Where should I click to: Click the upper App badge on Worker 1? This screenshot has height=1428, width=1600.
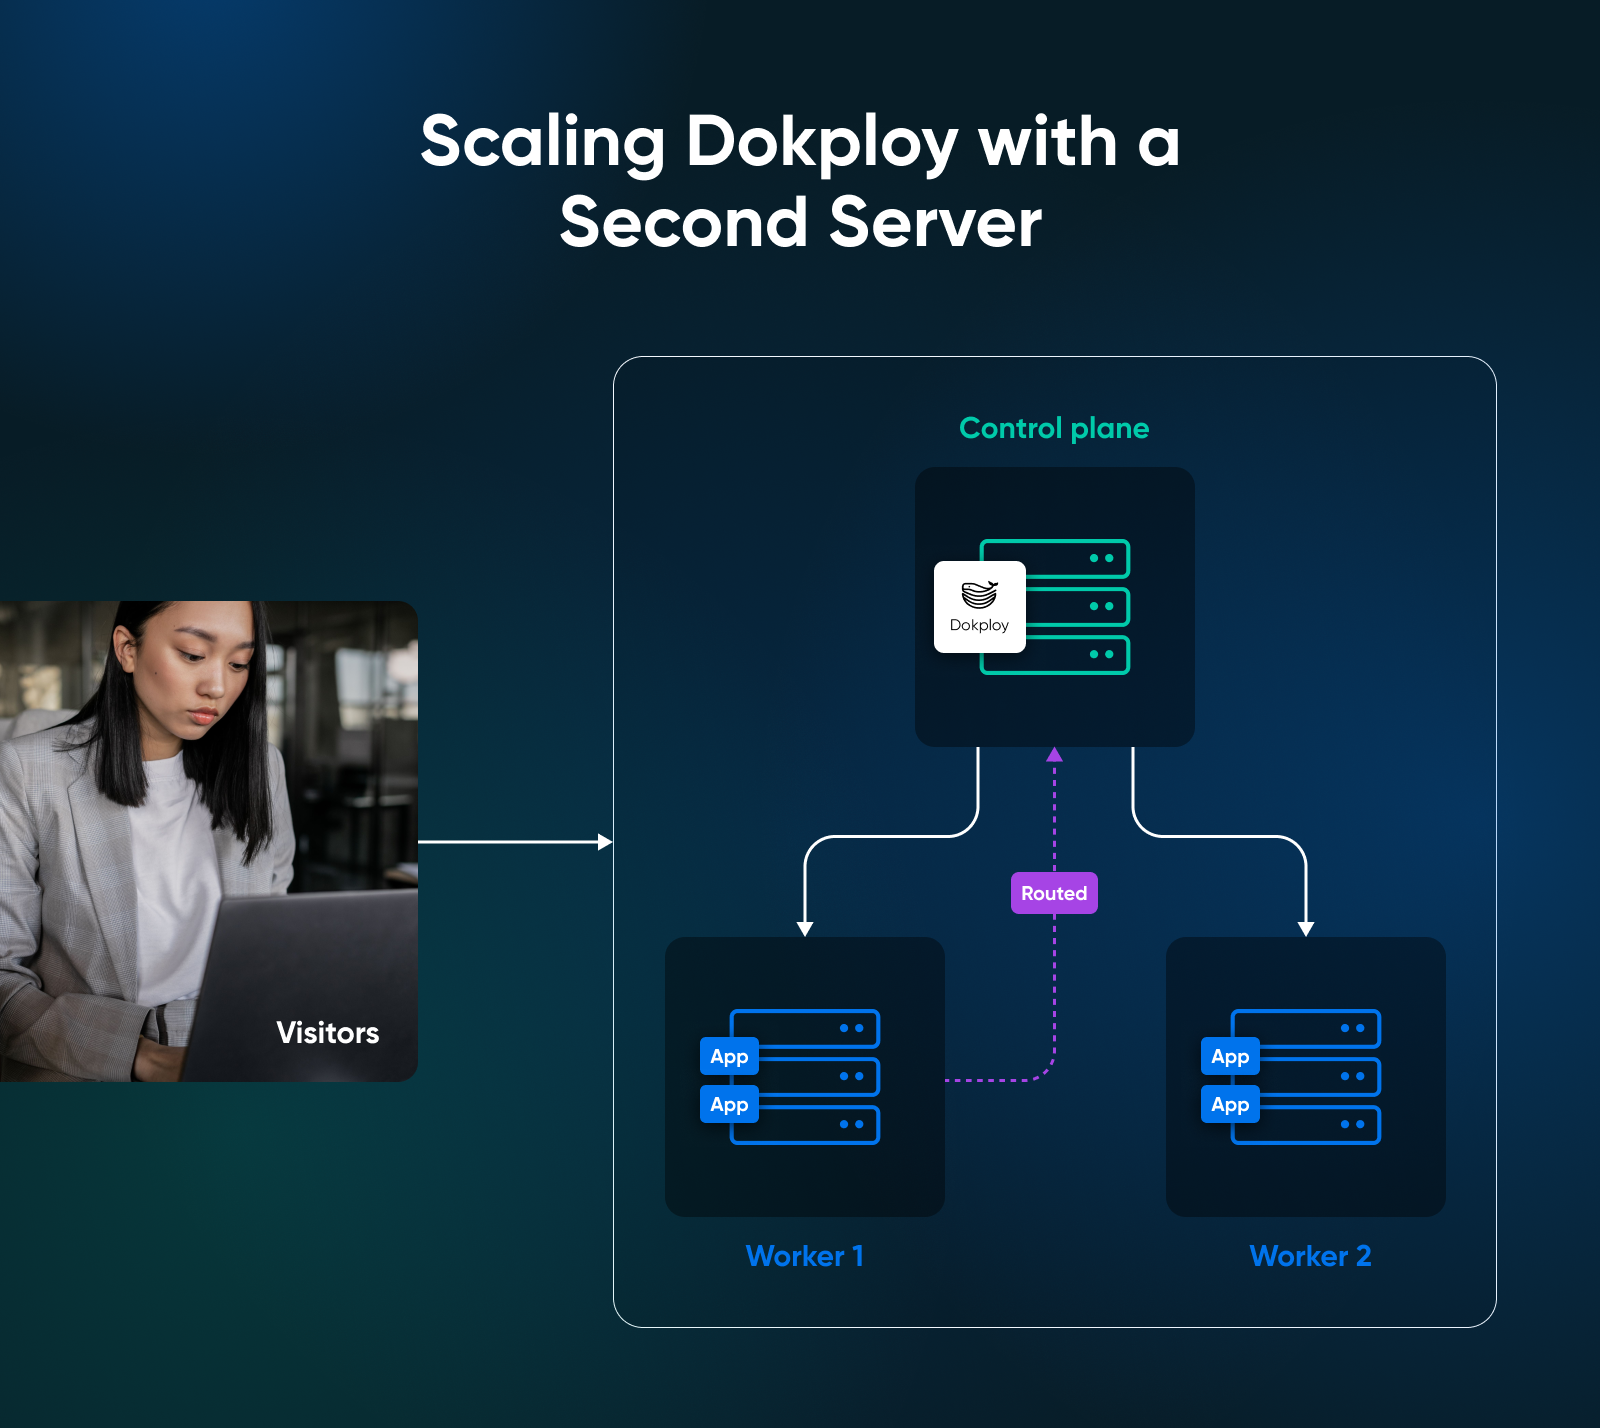pos(729,1056)
